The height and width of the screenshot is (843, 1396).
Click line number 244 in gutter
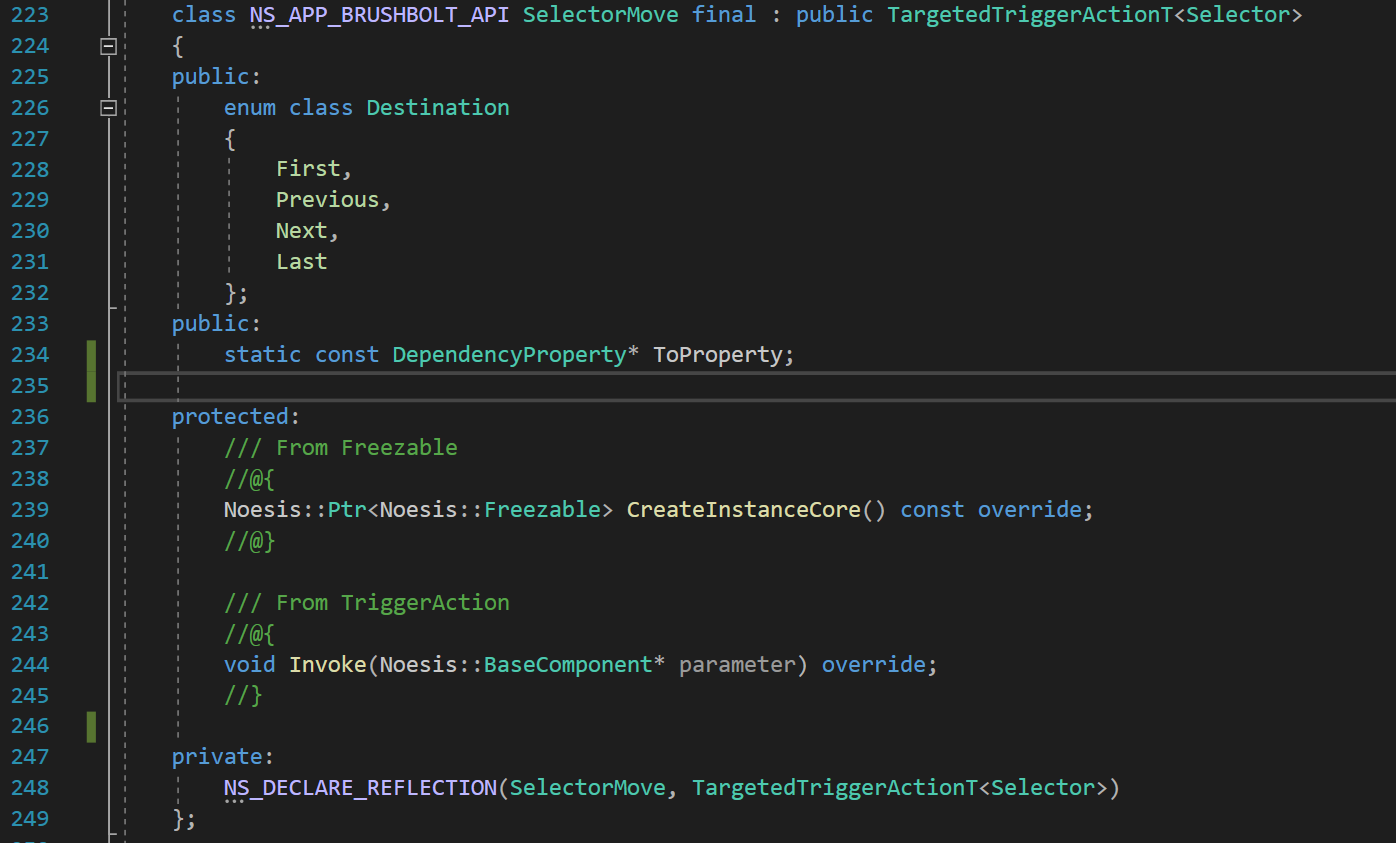click(x=30, y=665)
